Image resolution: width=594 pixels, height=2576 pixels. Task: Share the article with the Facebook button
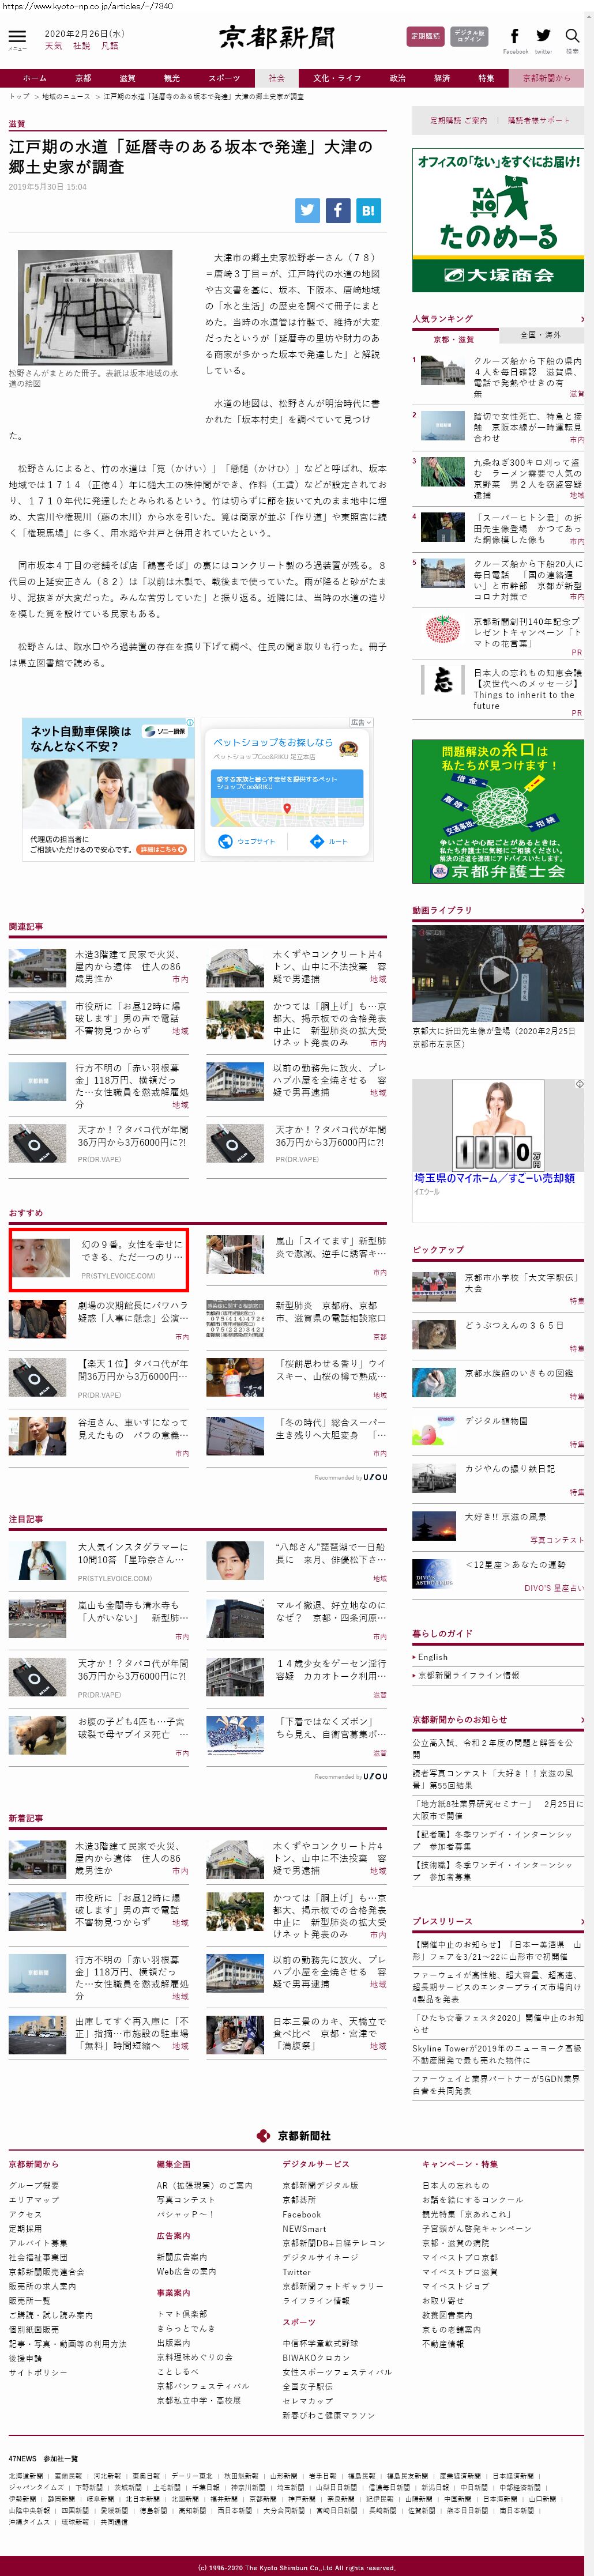click(338, 210)
